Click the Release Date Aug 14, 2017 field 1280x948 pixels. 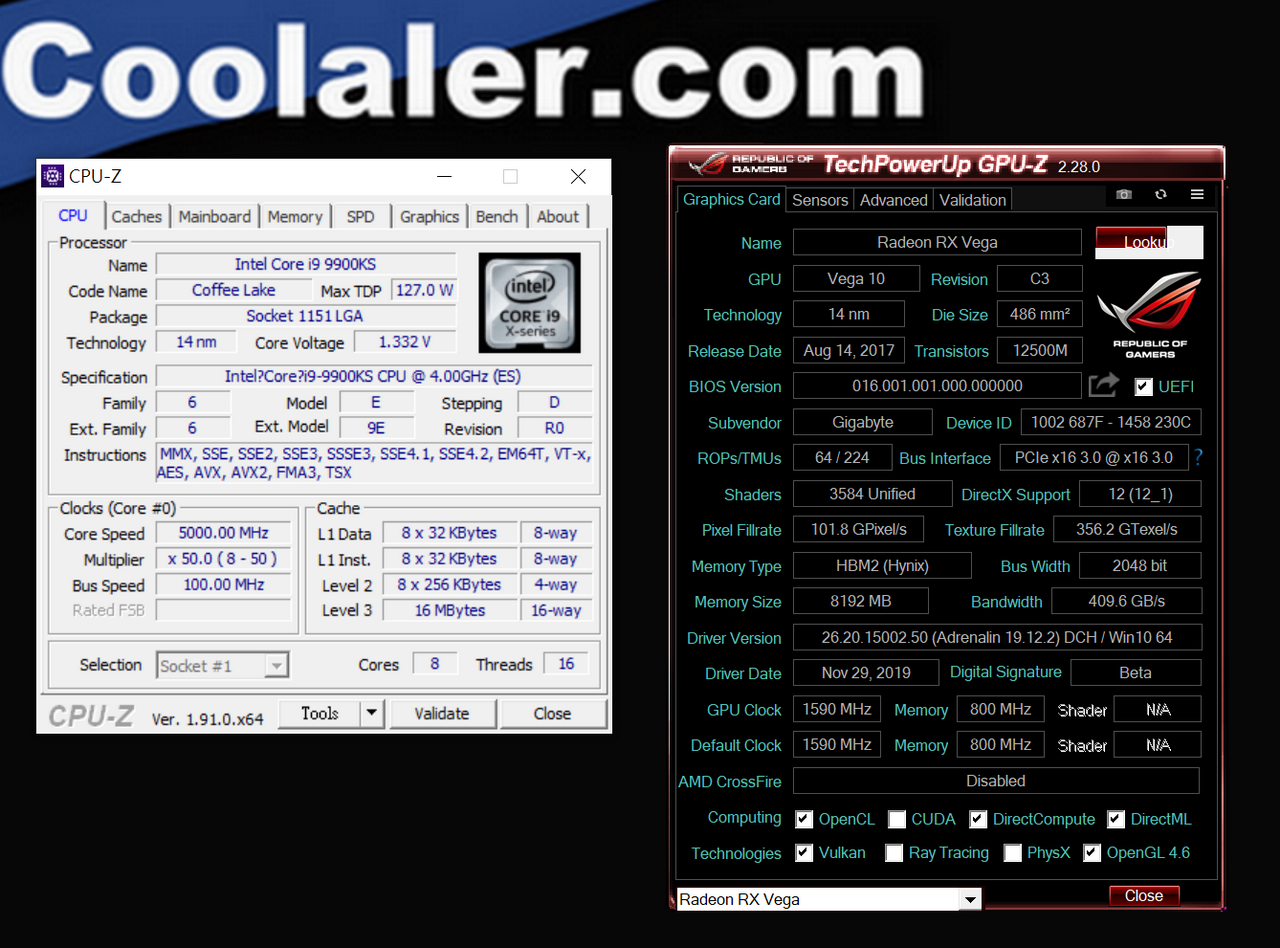[849, 350]
